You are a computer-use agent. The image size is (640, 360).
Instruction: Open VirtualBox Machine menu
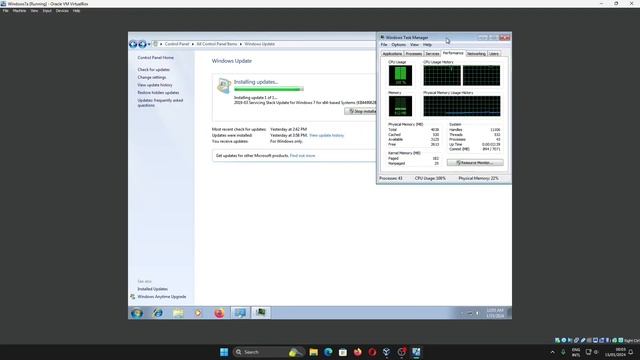(x=19, y=11)
